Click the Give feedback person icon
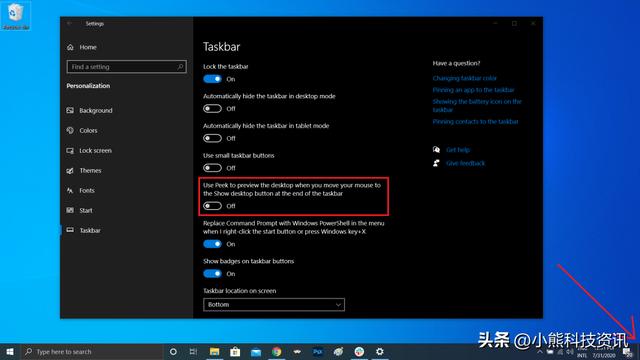Image resolution: width=640 pixels, height=360 pixels. click(x=436, y=163)
